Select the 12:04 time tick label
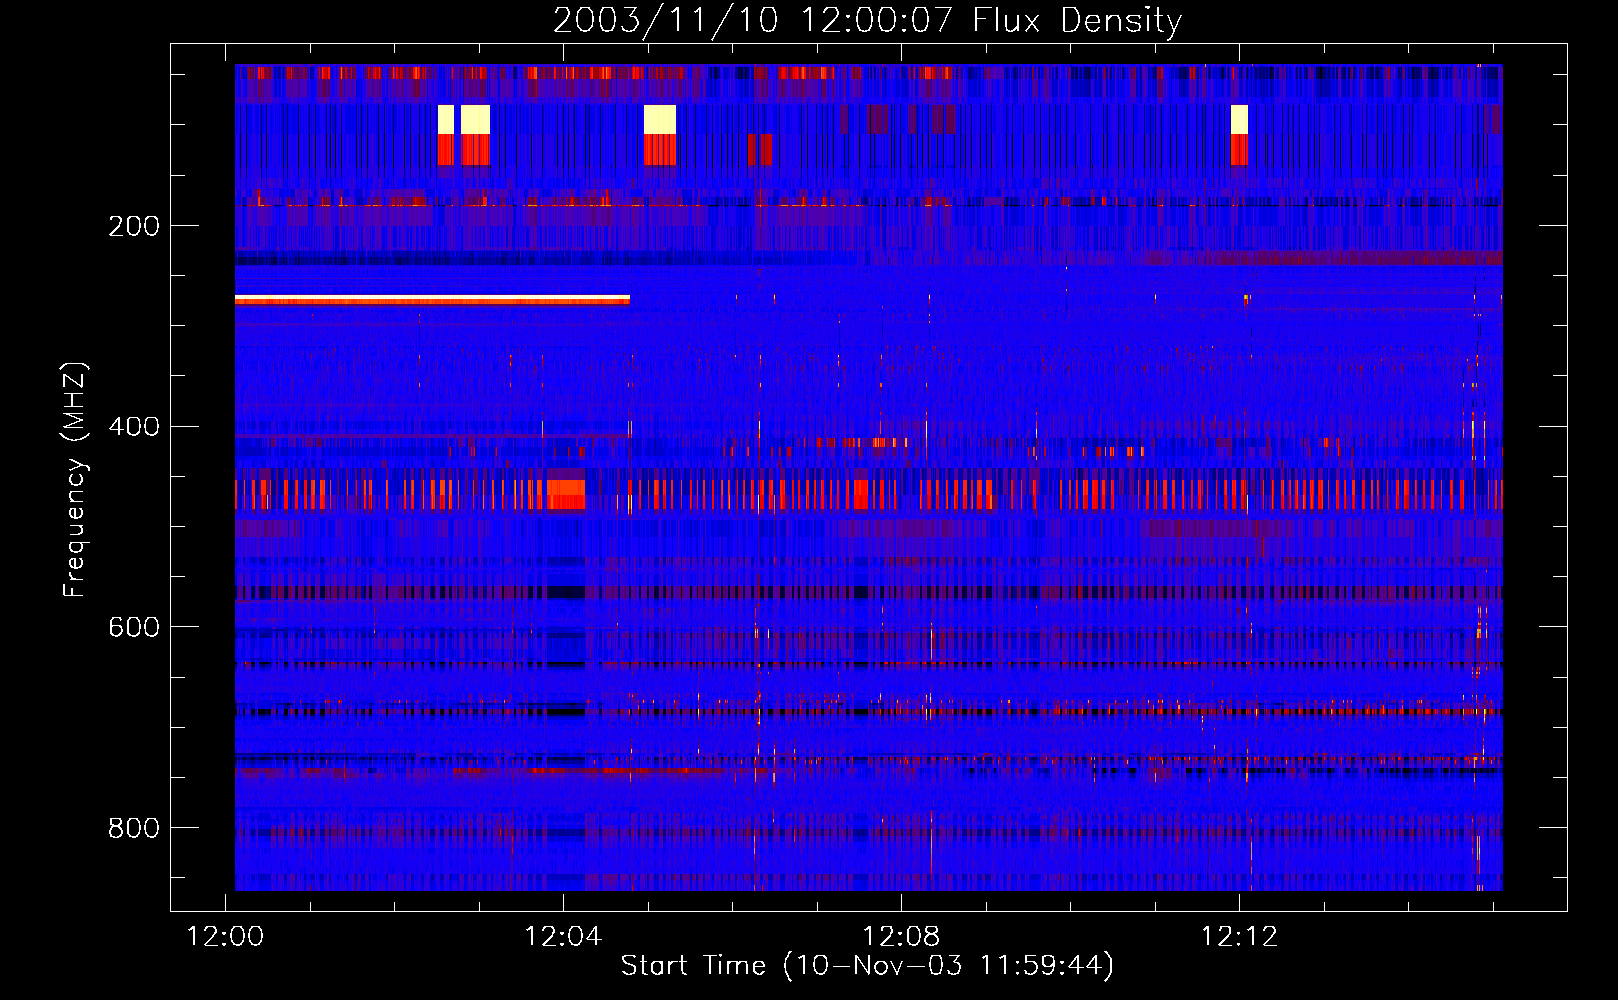The width and height of the screenshot is (1618, 1000). tap(563, 936)
